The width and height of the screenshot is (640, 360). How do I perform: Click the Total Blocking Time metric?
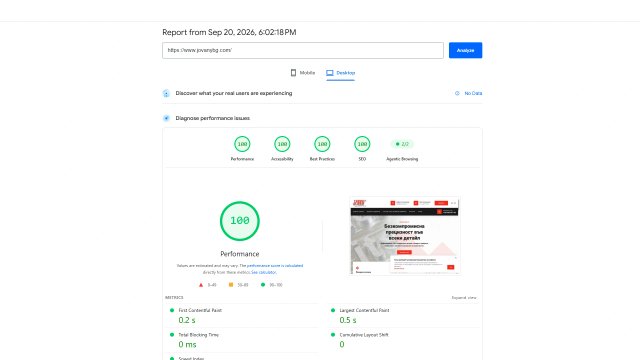(x=198, y=335)
